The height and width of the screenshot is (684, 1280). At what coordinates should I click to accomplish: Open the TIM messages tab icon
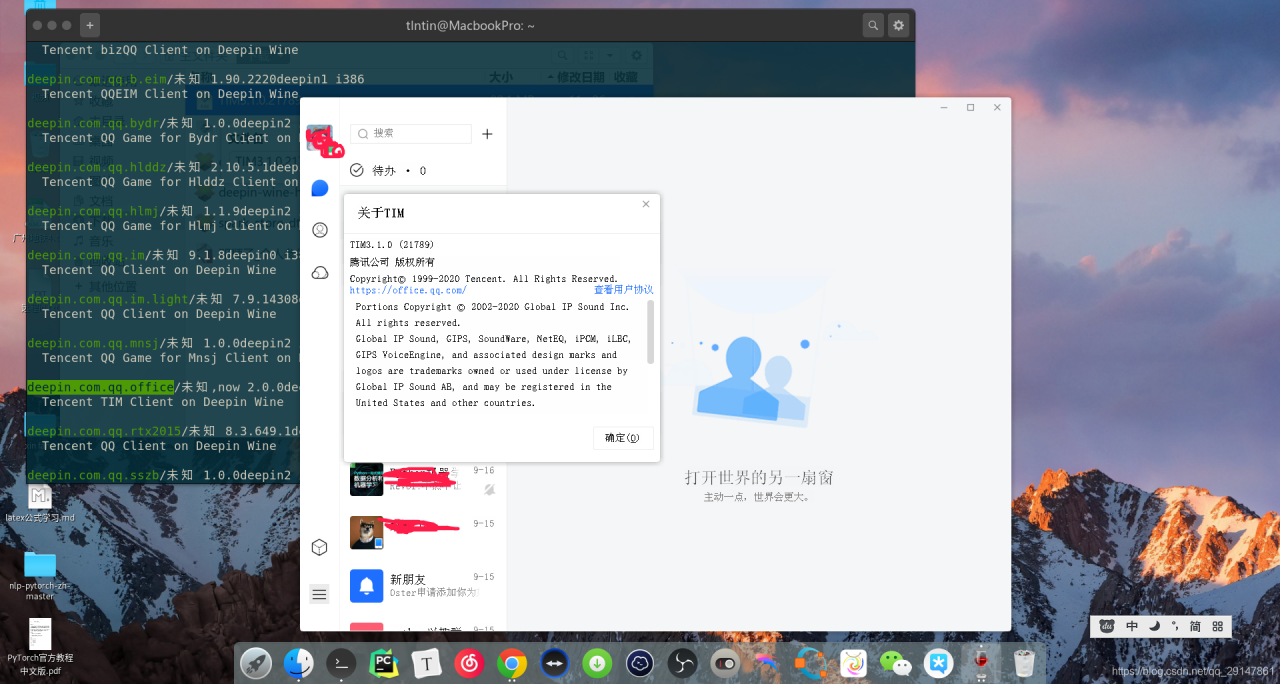pos(320,188)
